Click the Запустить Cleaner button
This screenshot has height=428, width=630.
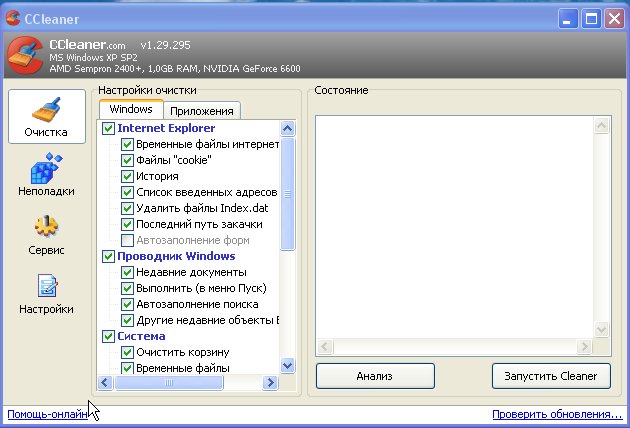click(551, 376)
